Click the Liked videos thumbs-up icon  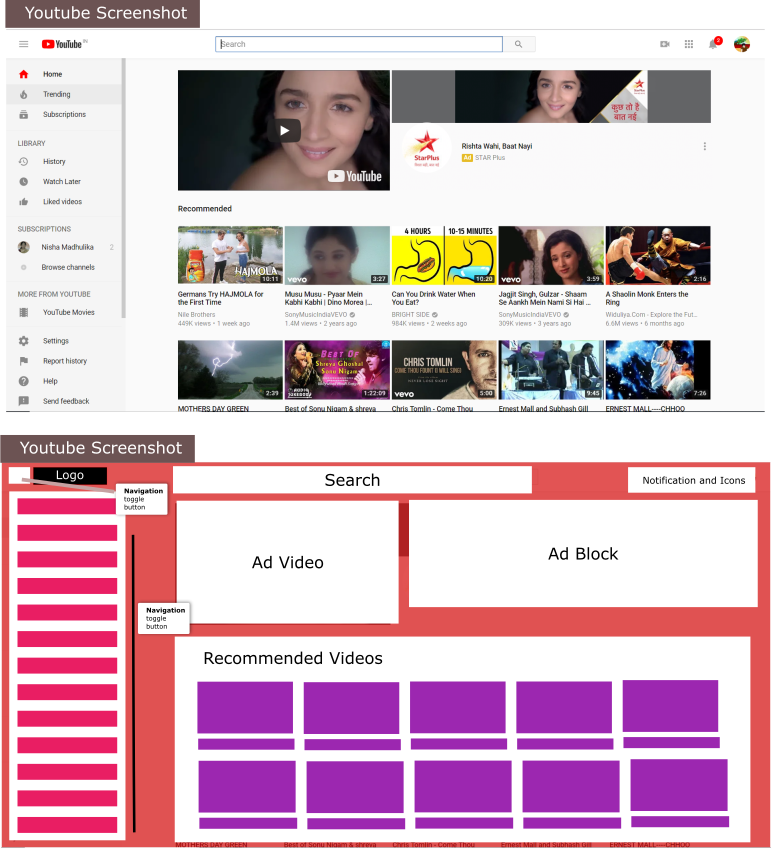click(23, 201)
